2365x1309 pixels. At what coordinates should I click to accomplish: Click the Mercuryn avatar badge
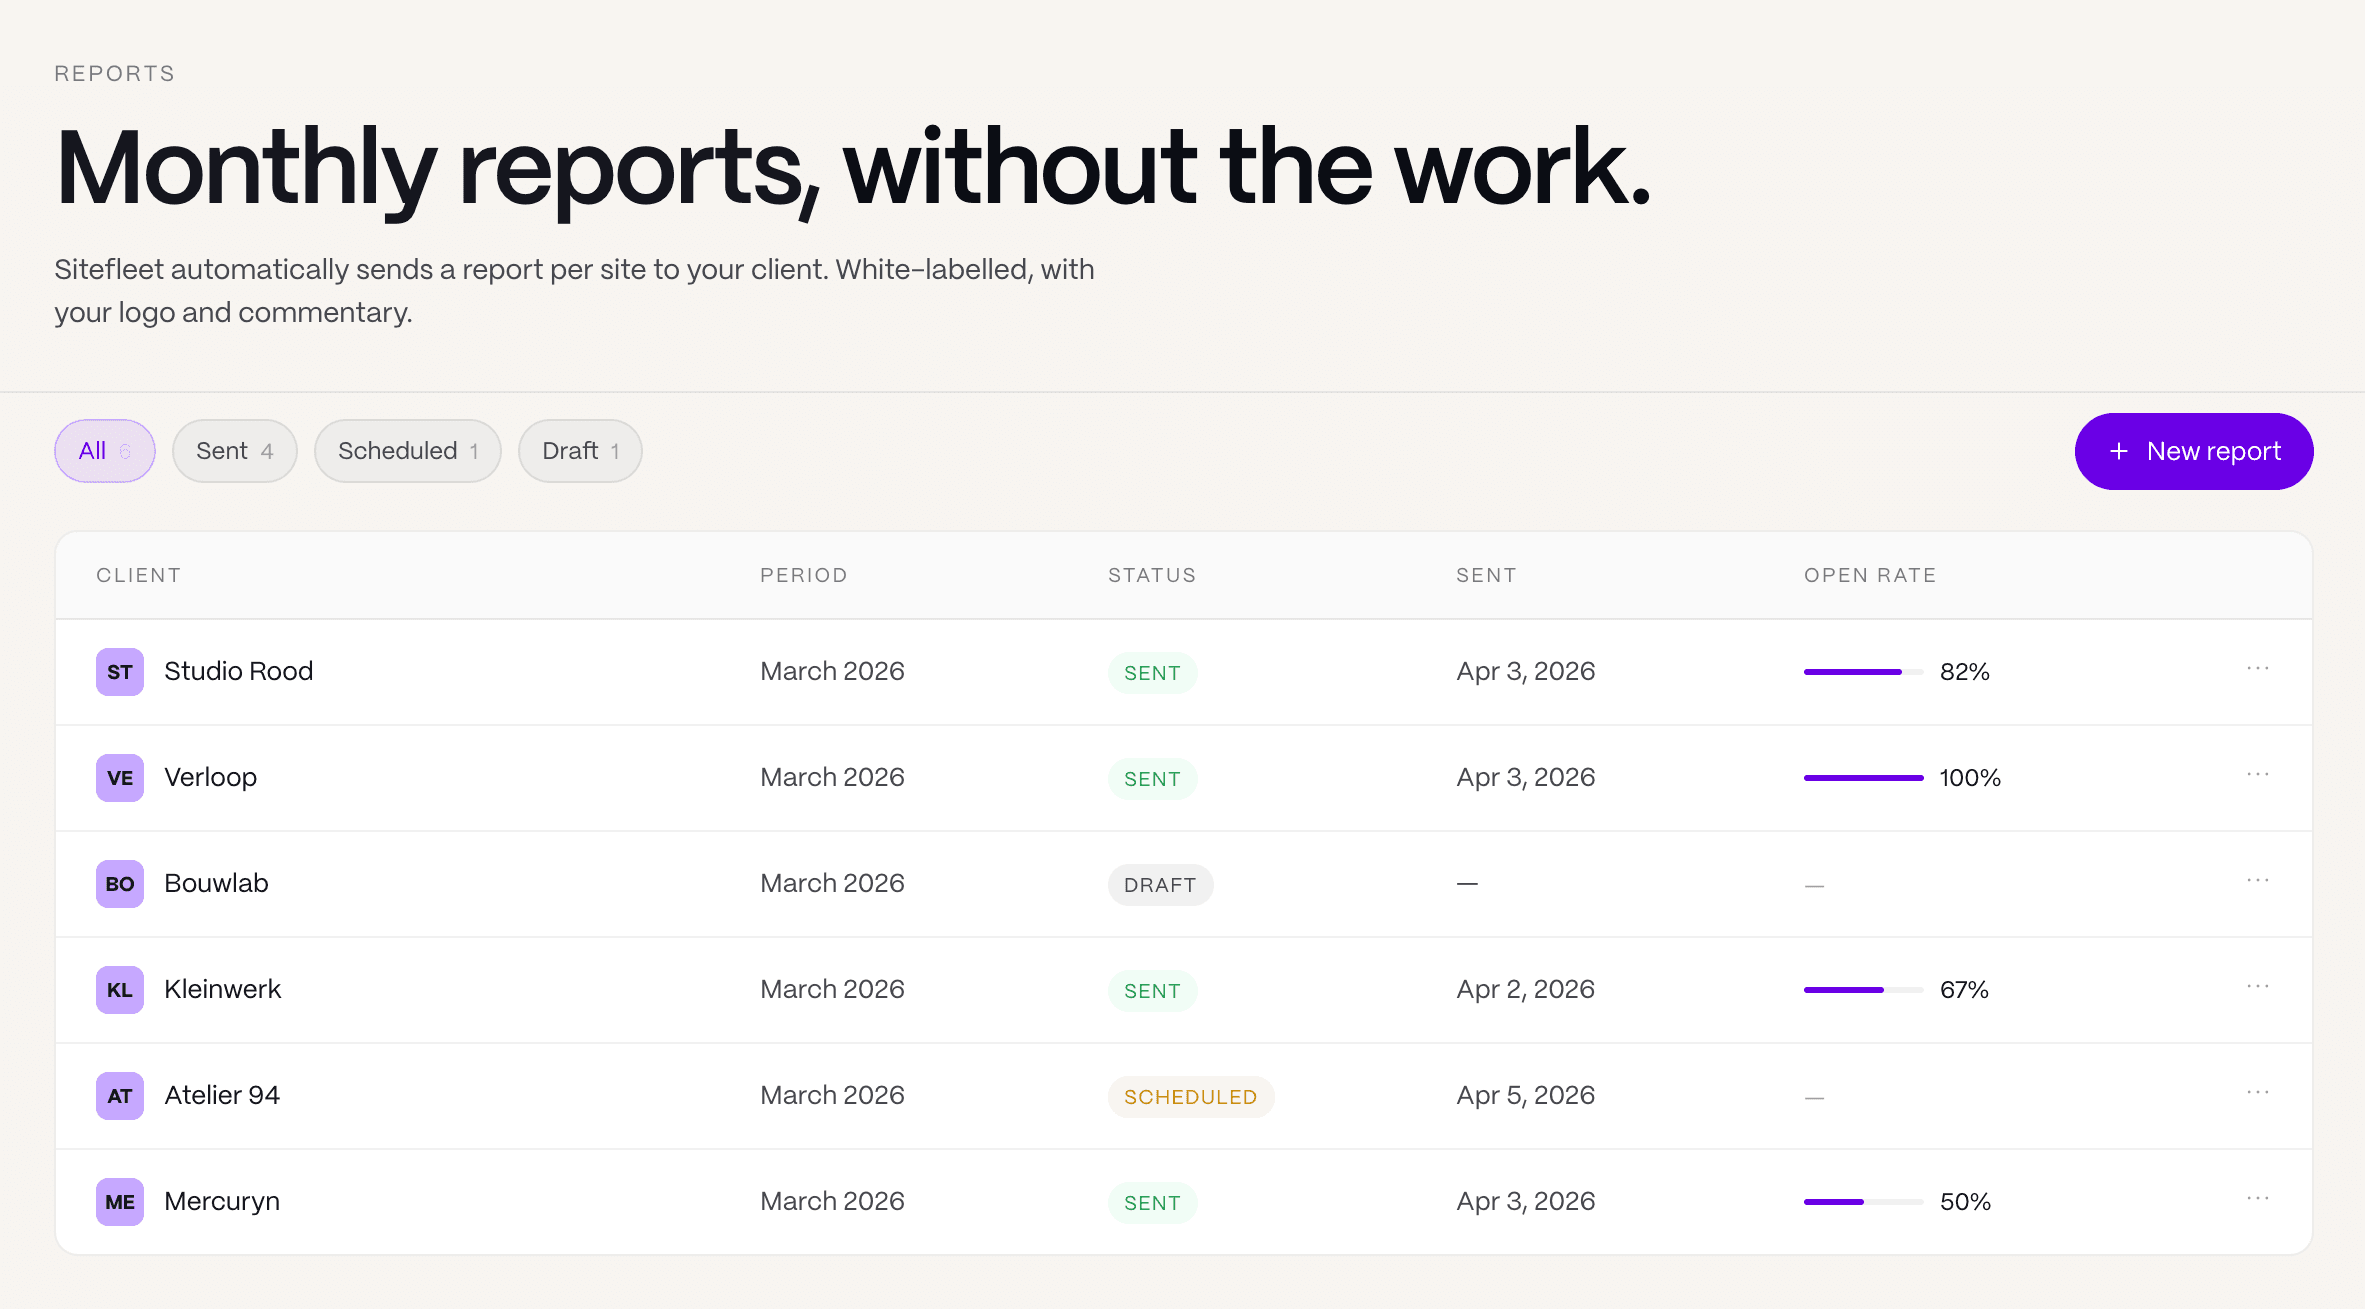click(119, 1202)
